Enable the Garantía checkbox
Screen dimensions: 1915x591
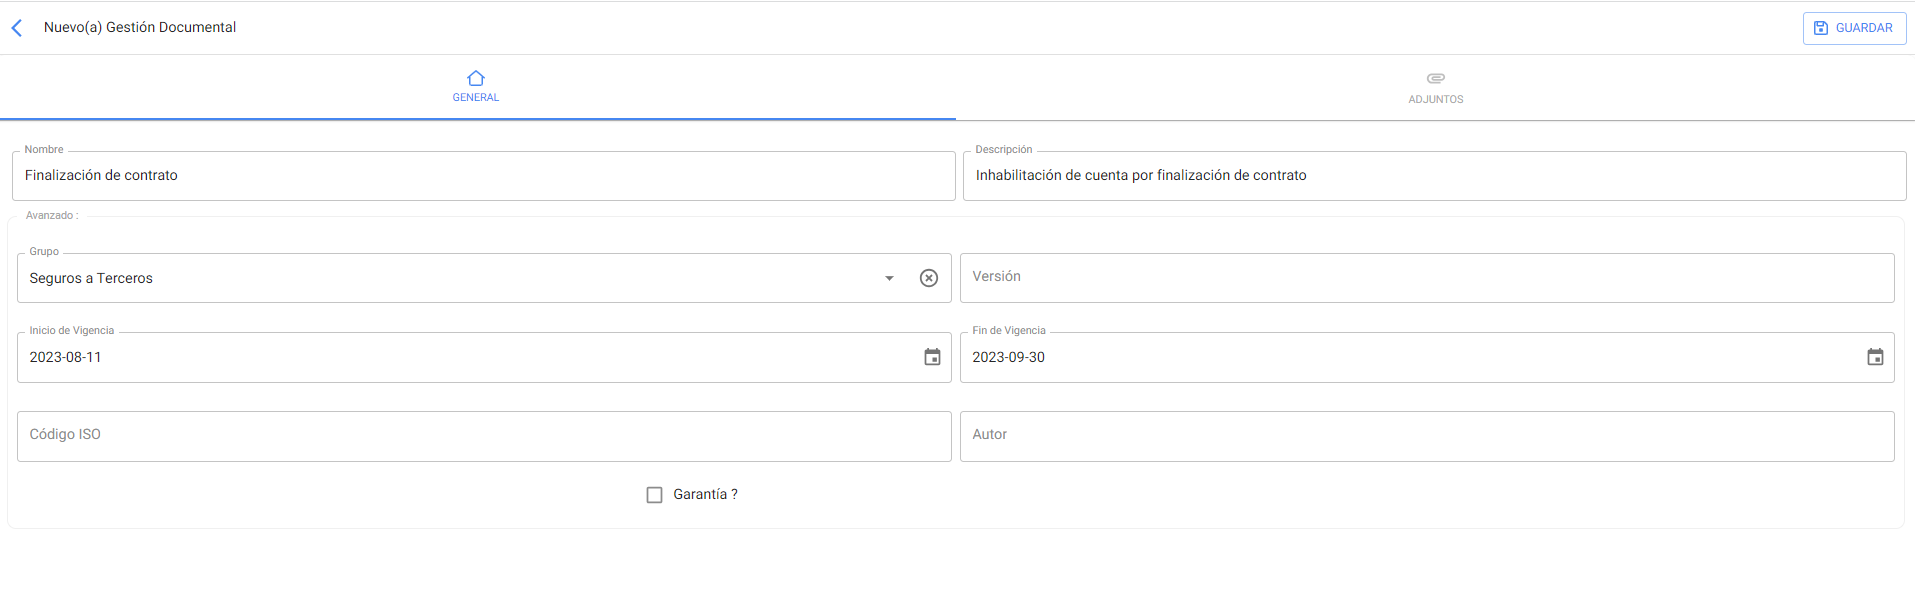(654, 495)
